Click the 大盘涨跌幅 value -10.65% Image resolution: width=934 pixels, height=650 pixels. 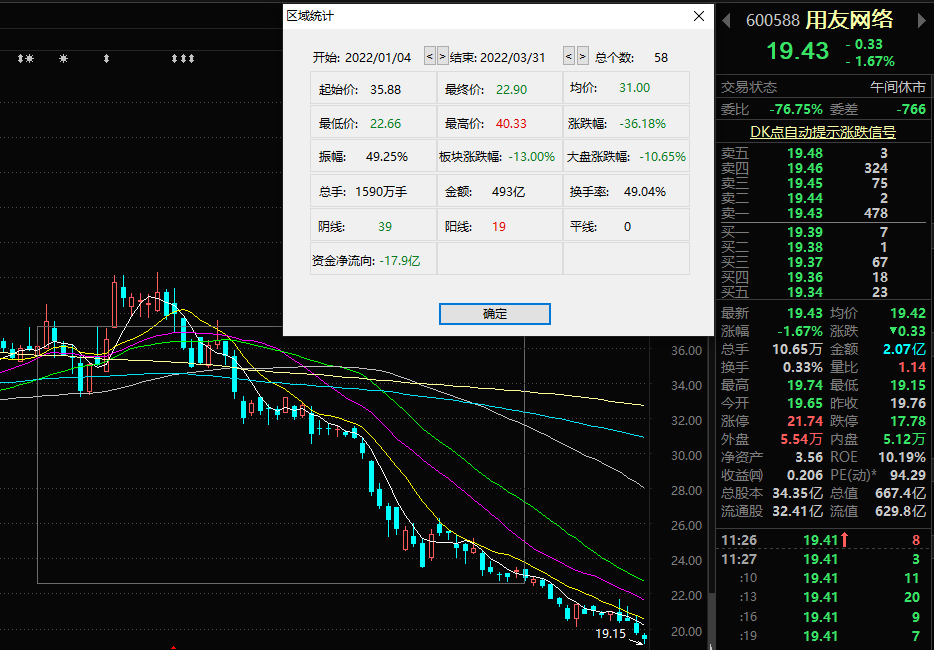[662, 157]
